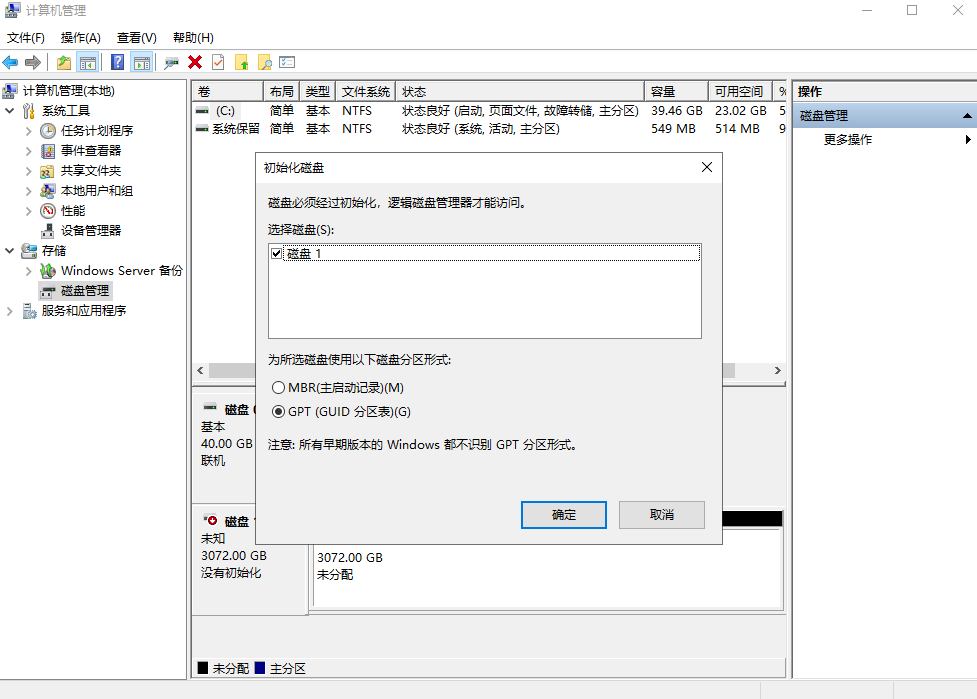Click the Up one level folder icon
Viewport: 977px width, 699px height.
(64, 62)
